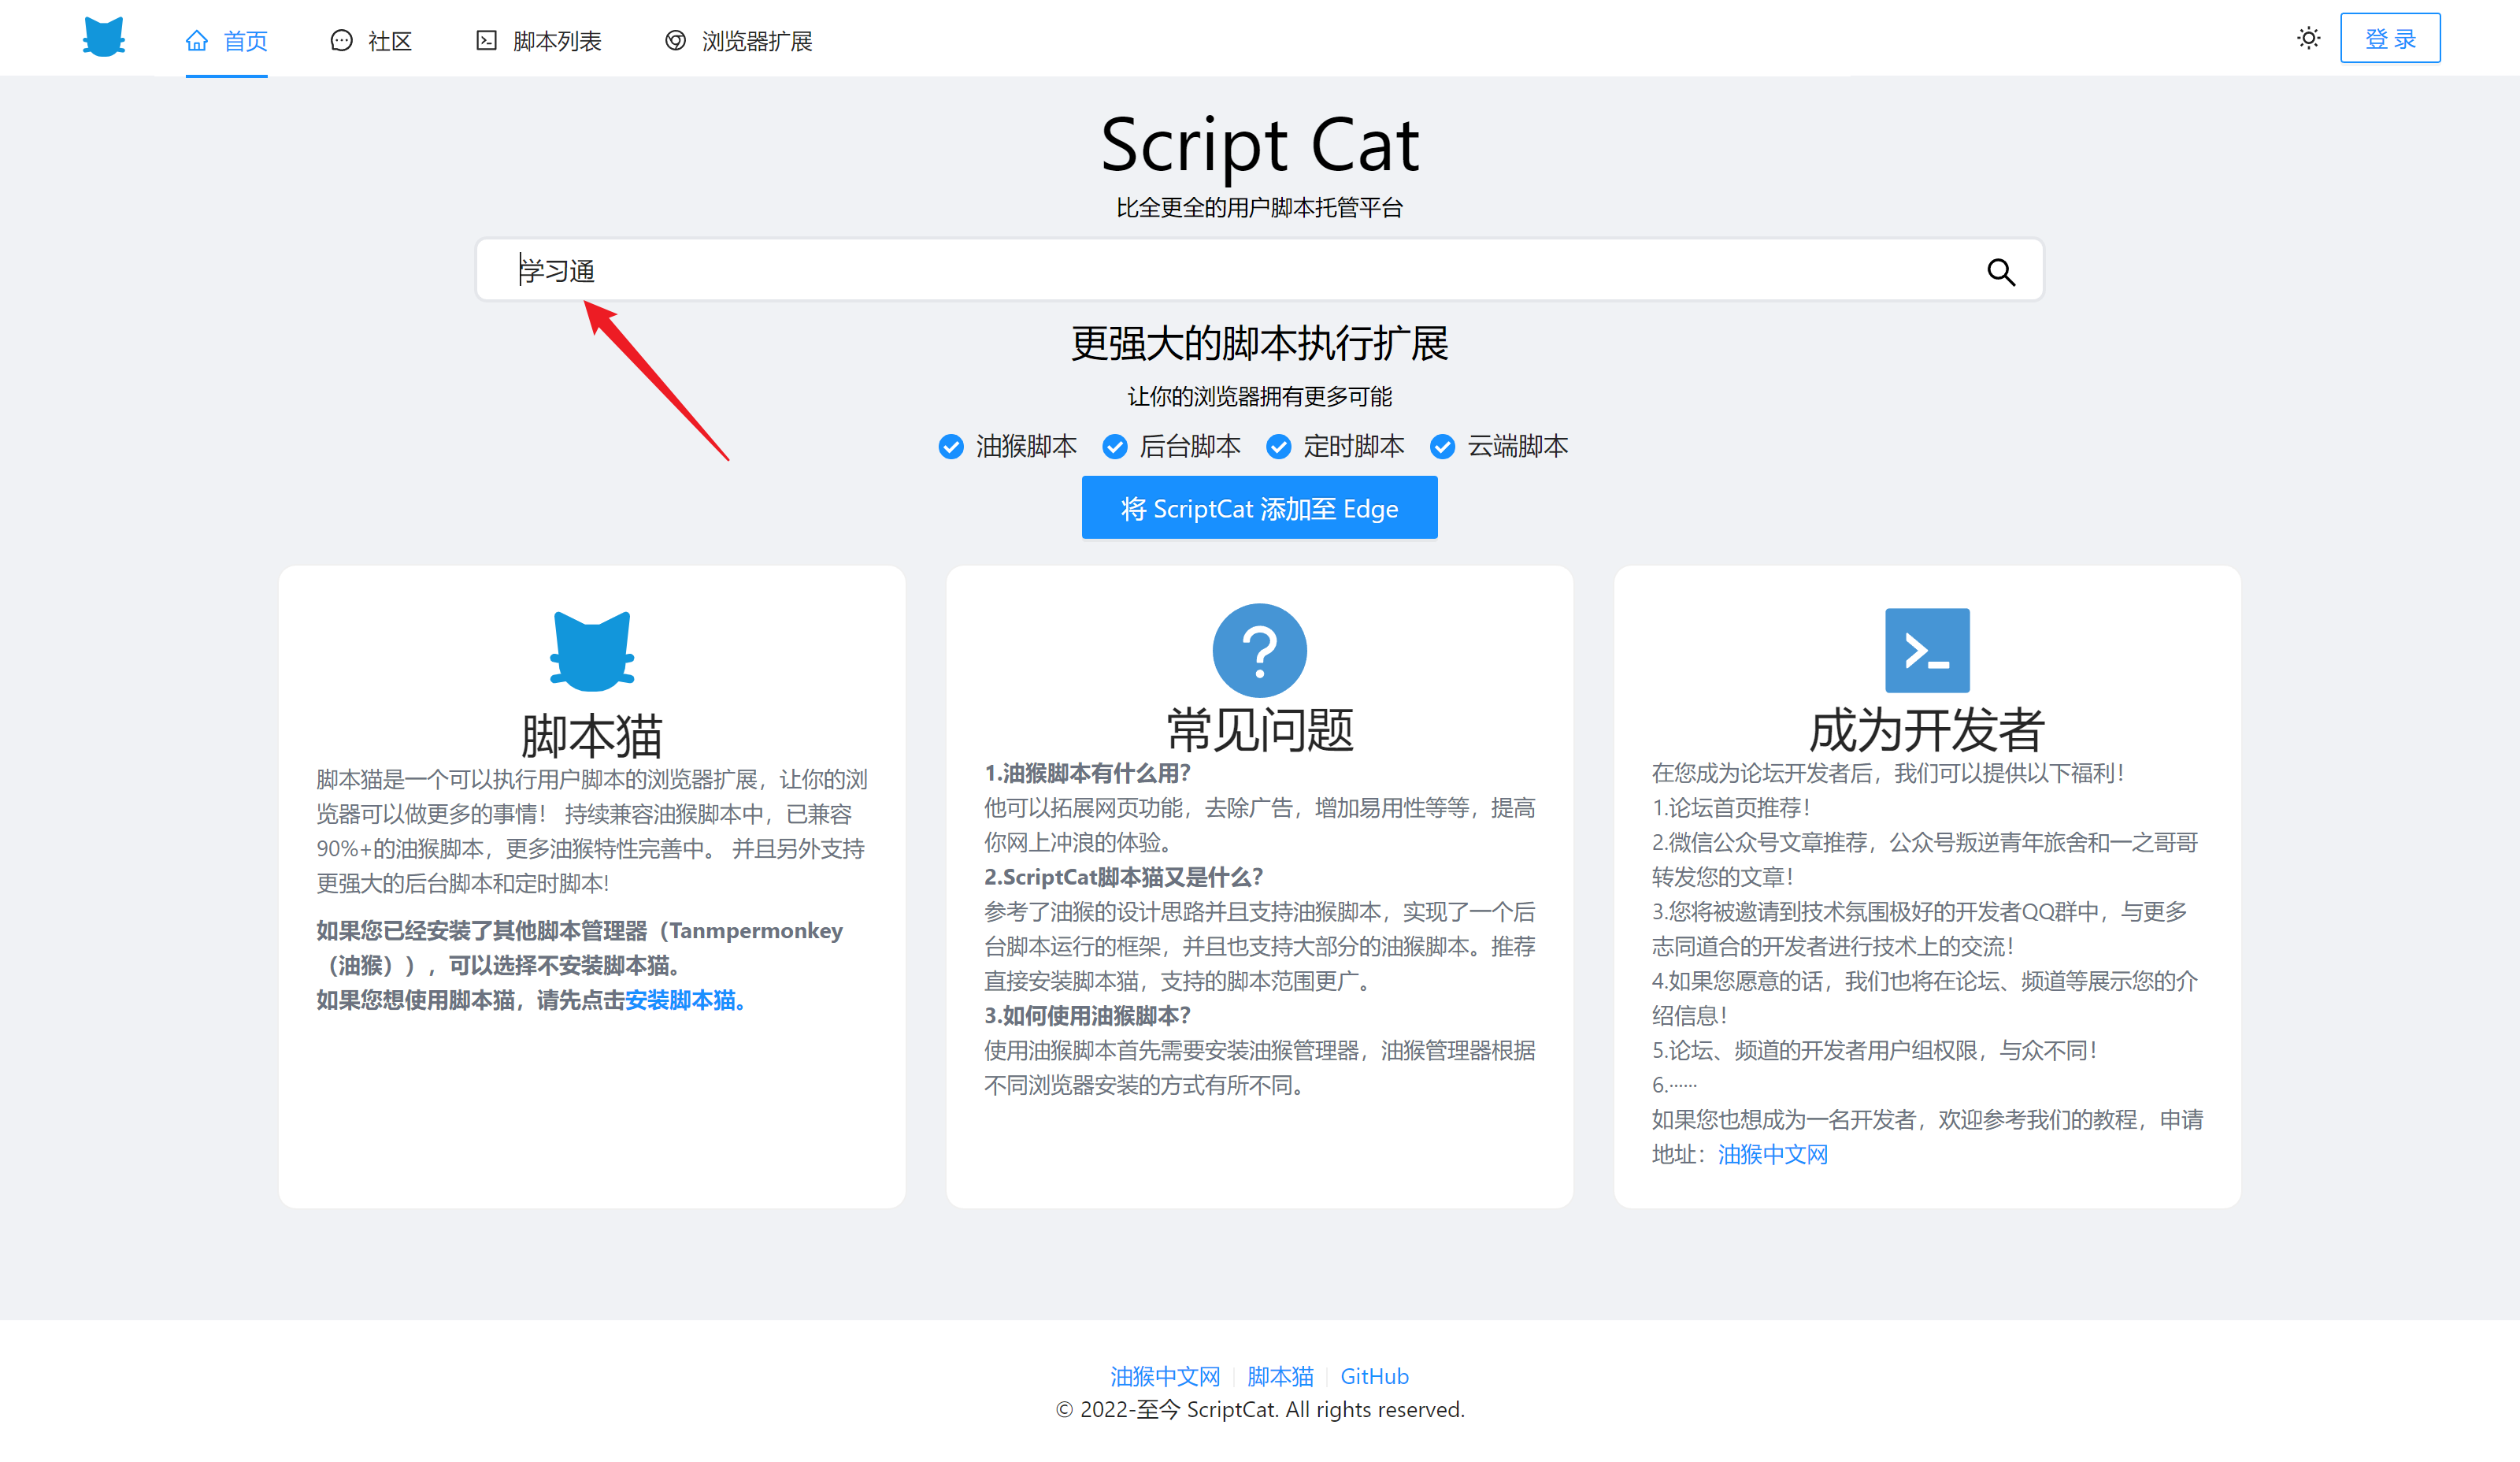Viewport: 2520px width, 1462px height.
Task: Click the question mark icon above 常见问题
Action: pos(1259,650)
